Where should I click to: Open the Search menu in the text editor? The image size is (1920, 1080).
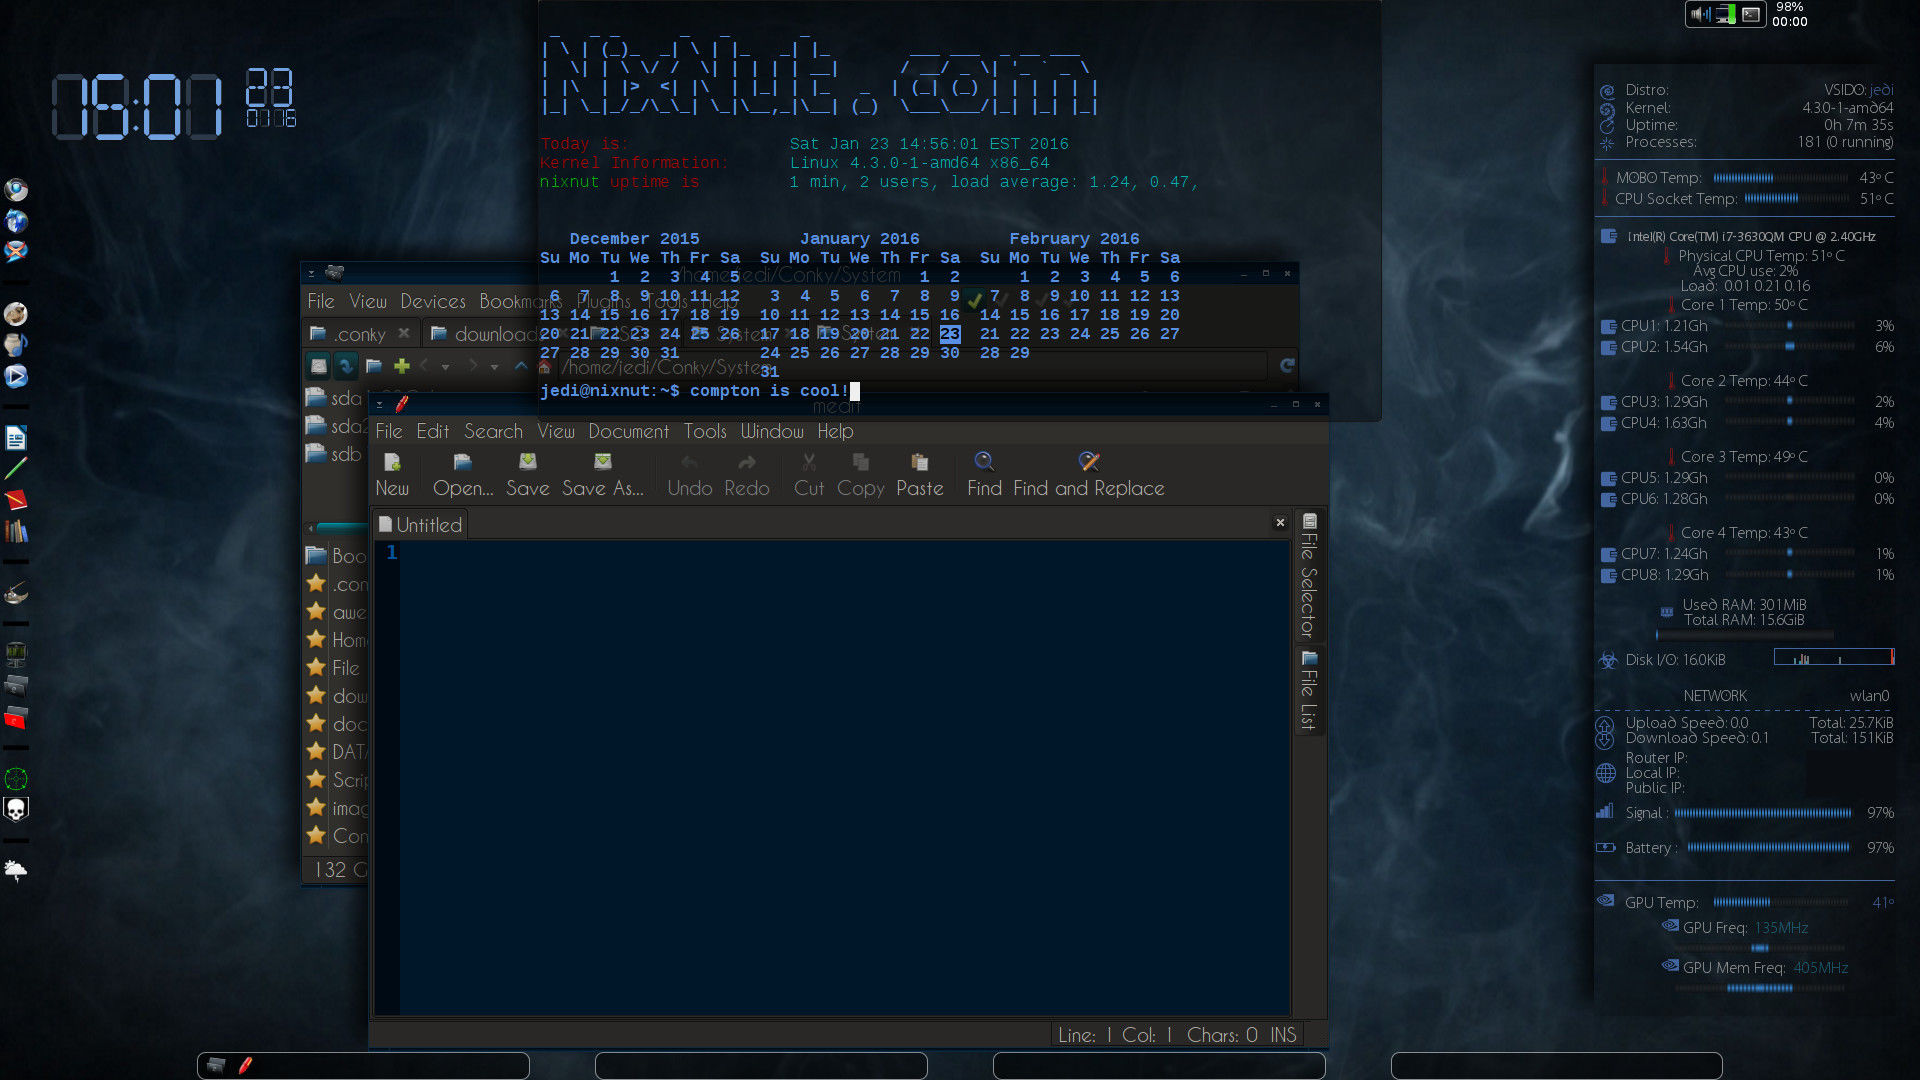pos(493,431)
